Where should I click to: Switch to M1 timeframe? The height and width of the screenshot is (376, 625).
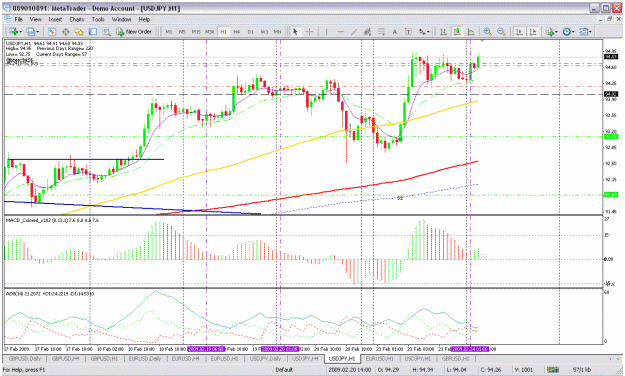169,31
